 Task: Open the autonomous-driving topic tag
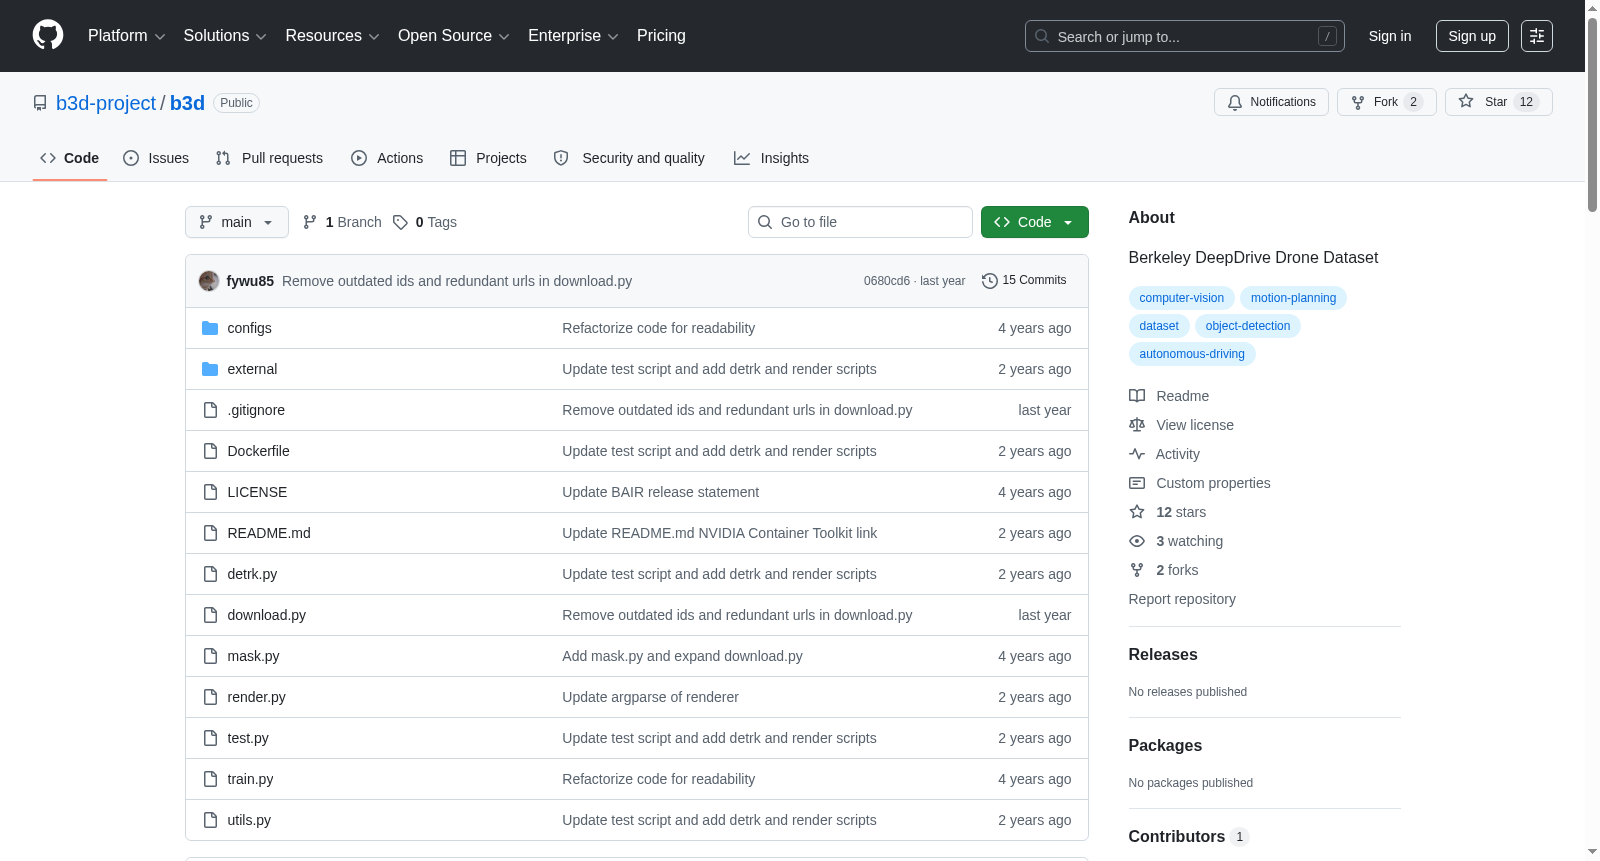pos(1192,354)
